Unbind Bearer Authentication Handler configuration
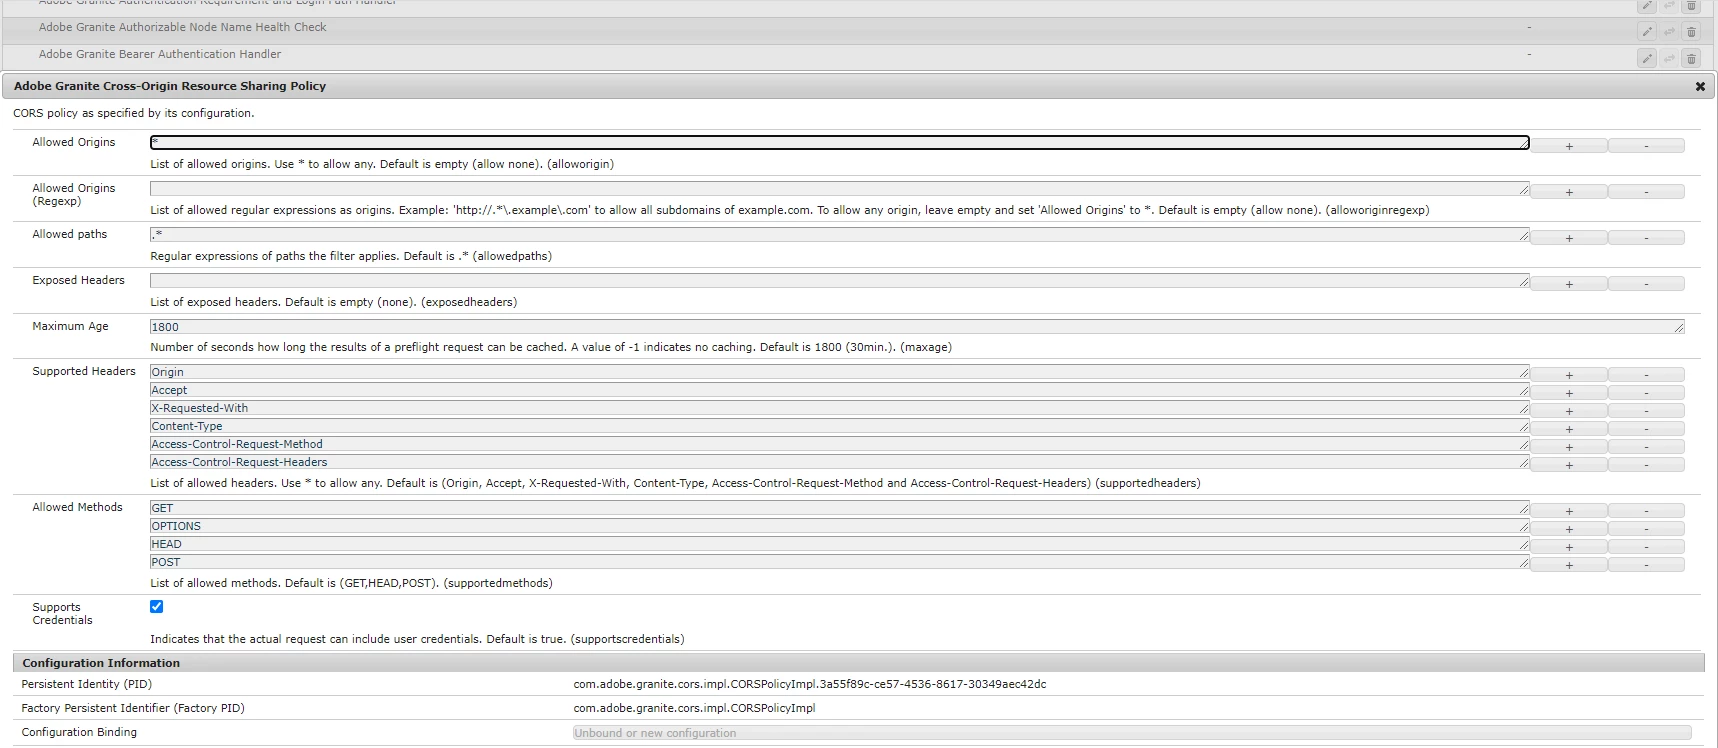Viewport: 1718px width, 748px height. click(1669, 58)
